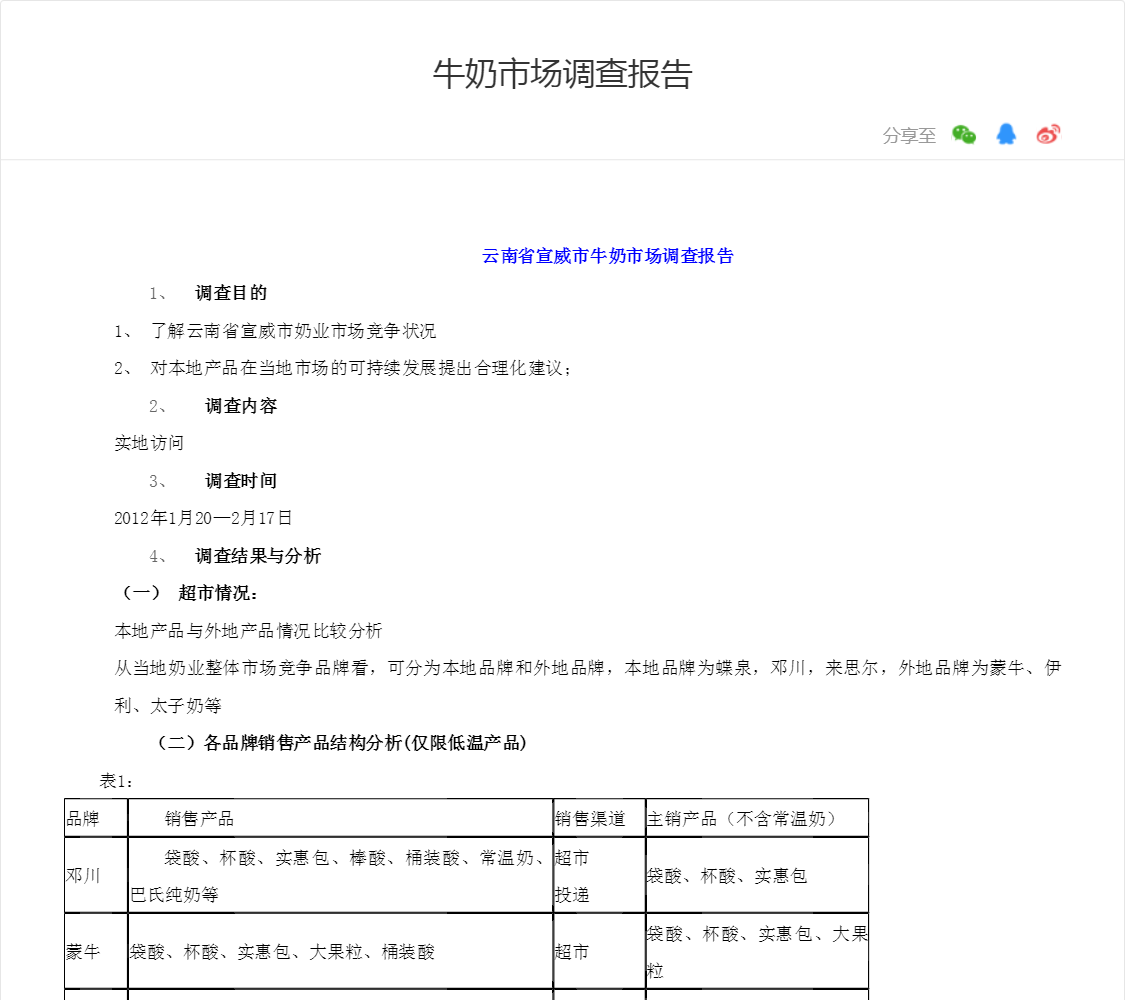Click the 销售渠道 column header

pyautogui.click(x=600, y=818)
